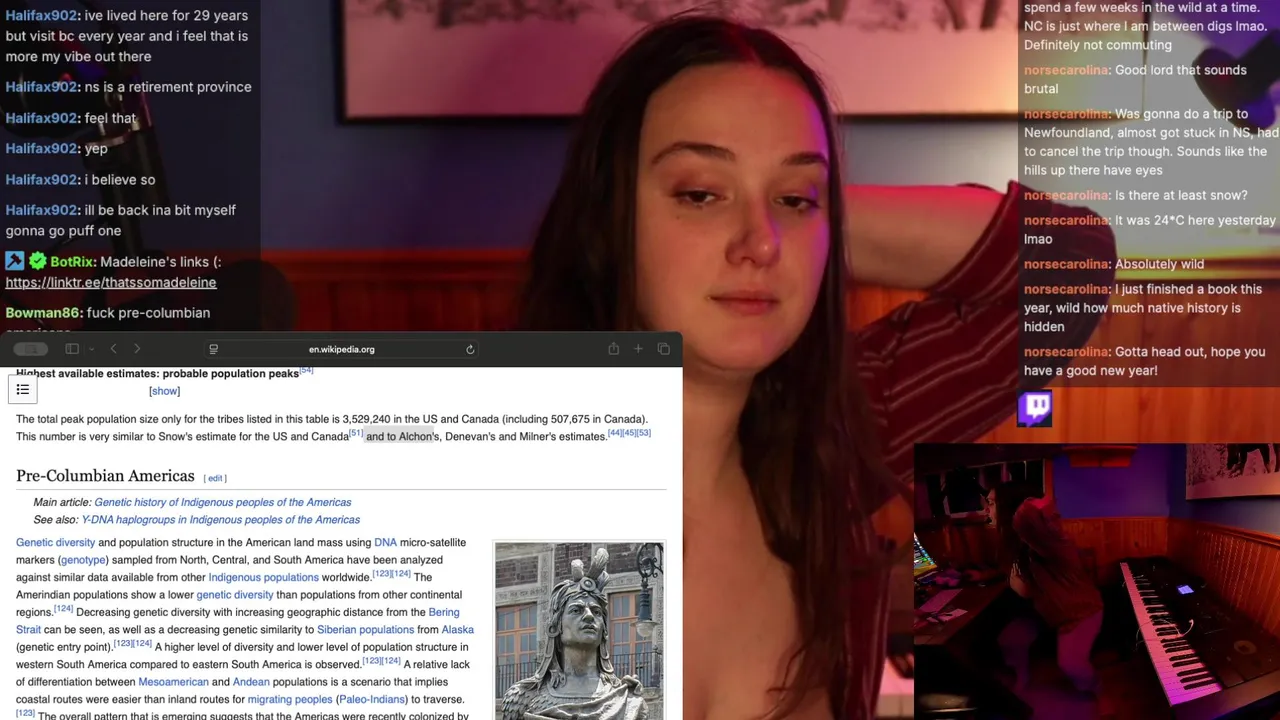Click the 'Pre-Columbian Americas' heading

(x=105, y=476)
